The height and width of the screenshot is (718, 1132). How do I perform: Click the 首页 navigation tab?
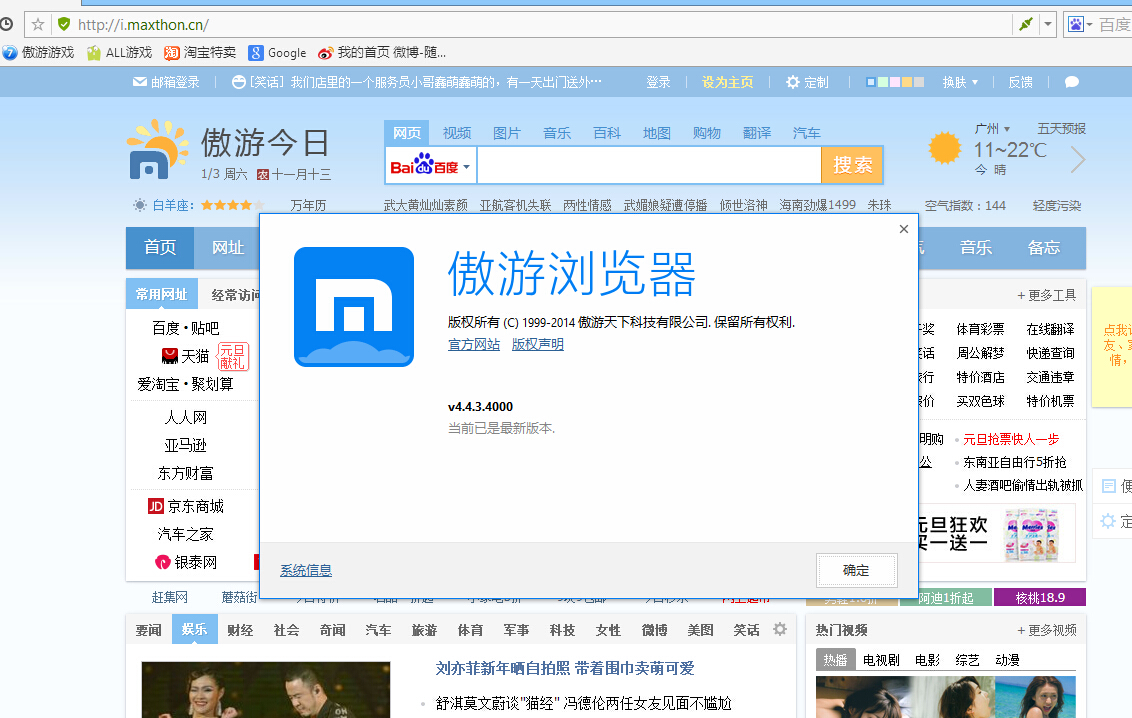click(x=160, y=248)
